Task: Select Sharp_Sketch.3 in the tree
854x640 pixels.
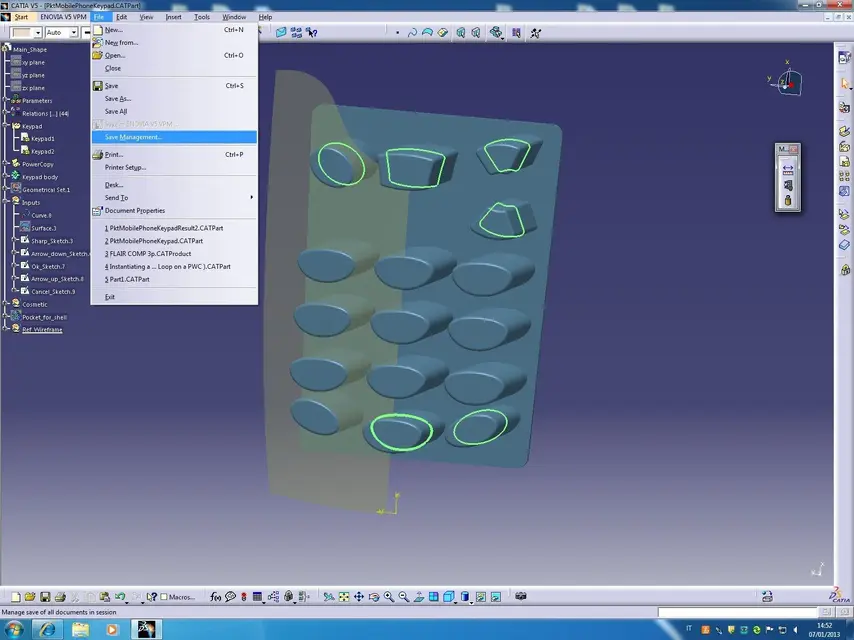Action: point(52,241)
